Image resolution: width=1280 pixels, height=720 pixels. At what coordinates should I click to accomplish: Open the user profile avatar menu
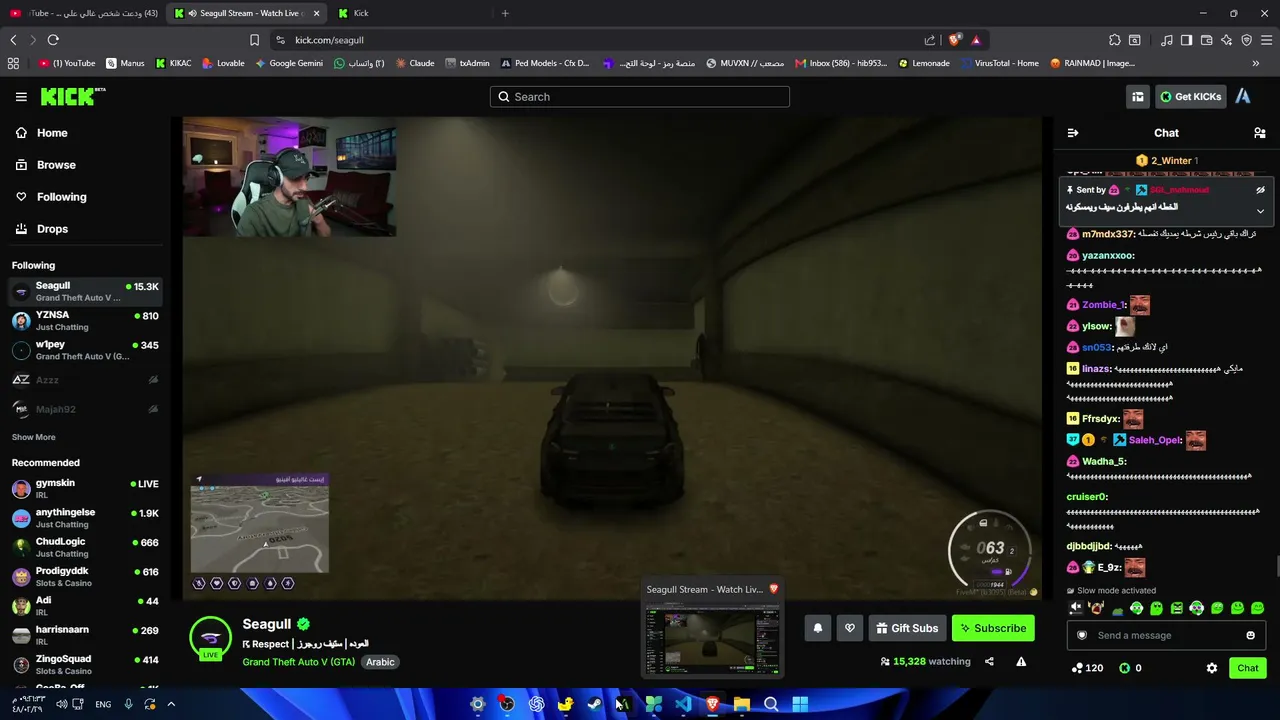point(1243,97)
